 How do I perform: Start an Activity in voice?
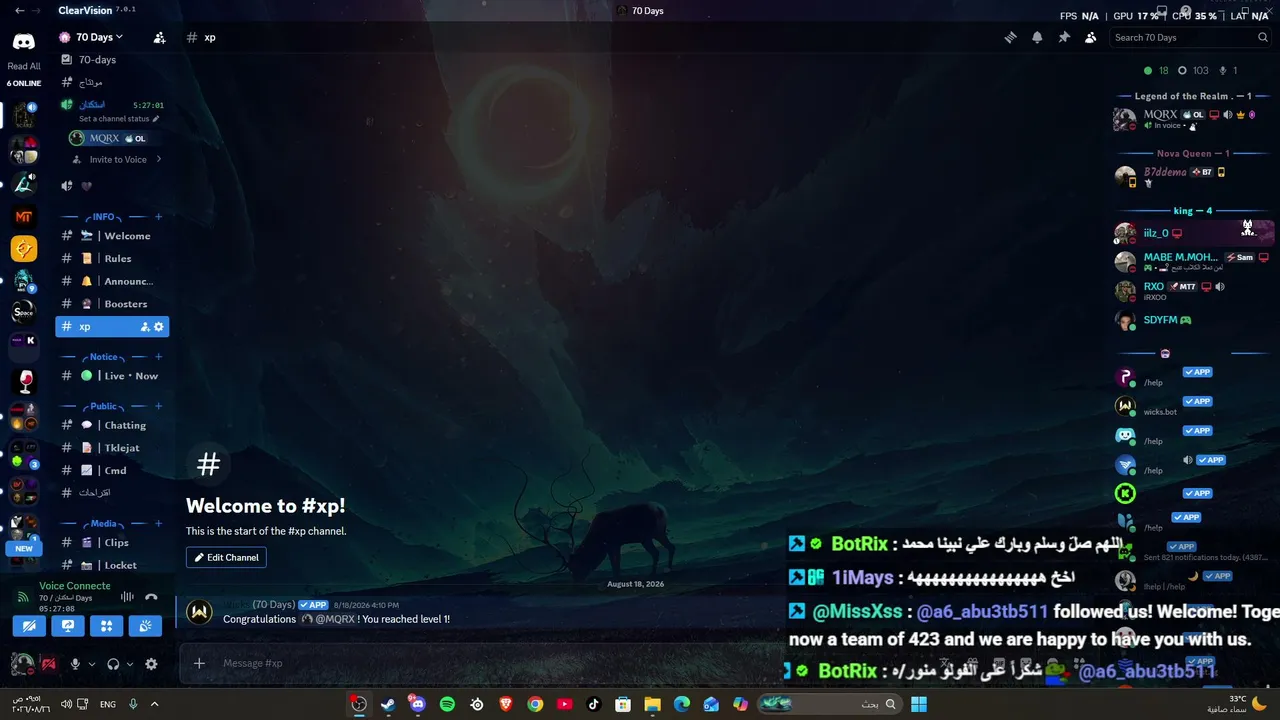107,627
